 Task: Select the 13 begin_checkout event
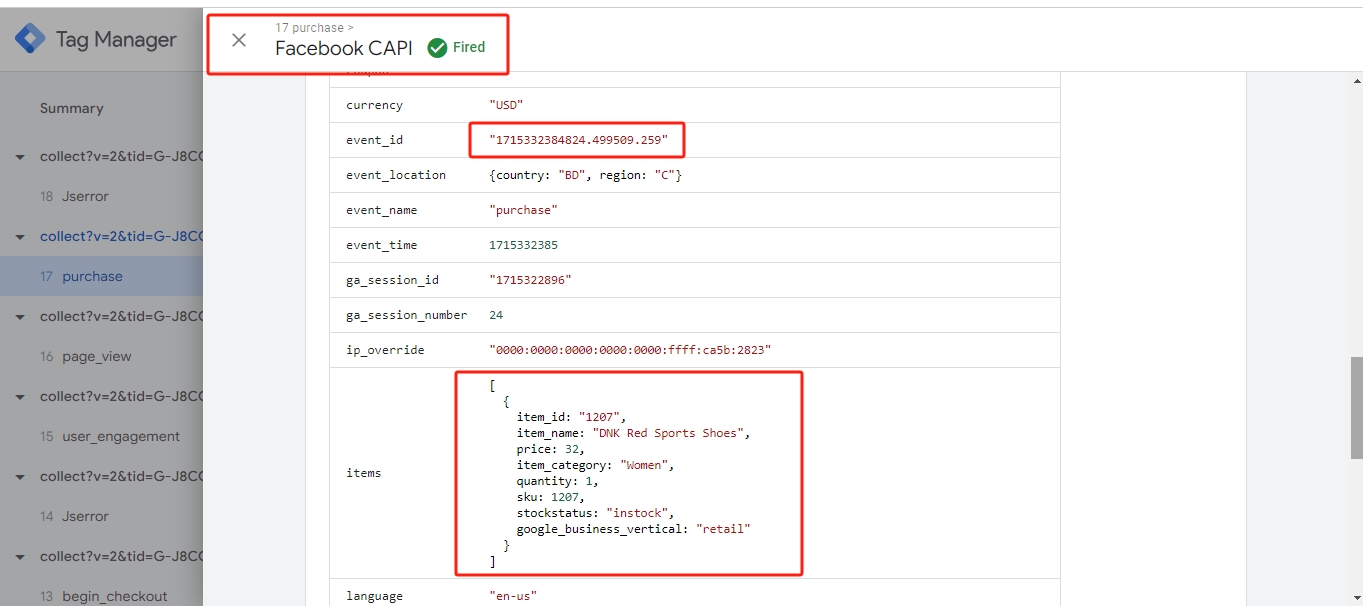pyautogui.click(x=101, y=596)
